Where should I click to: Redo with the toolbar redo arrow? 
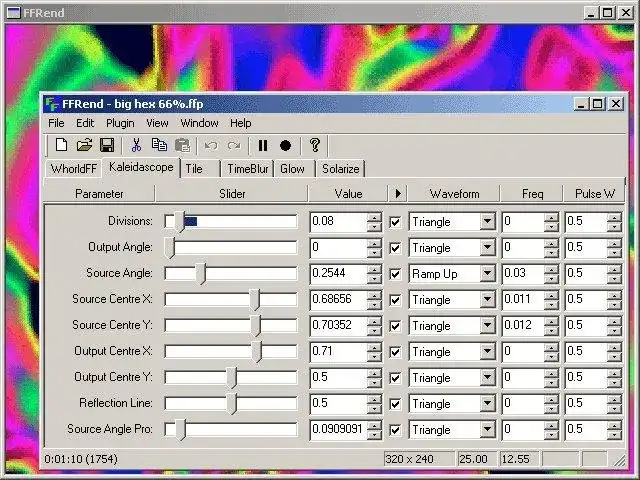pyautogui.click(x=234, y=145)
